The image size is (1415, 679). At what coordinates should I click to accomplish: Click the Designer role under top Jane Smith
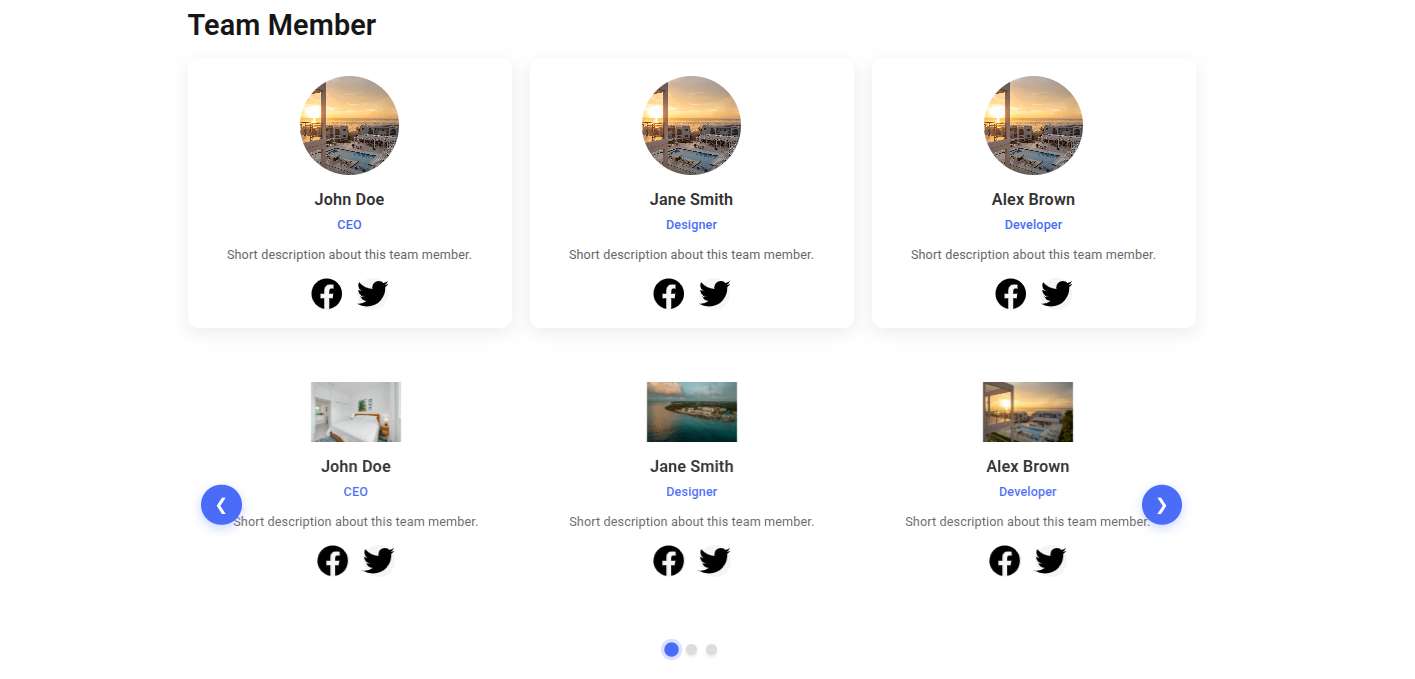[692, 225]
